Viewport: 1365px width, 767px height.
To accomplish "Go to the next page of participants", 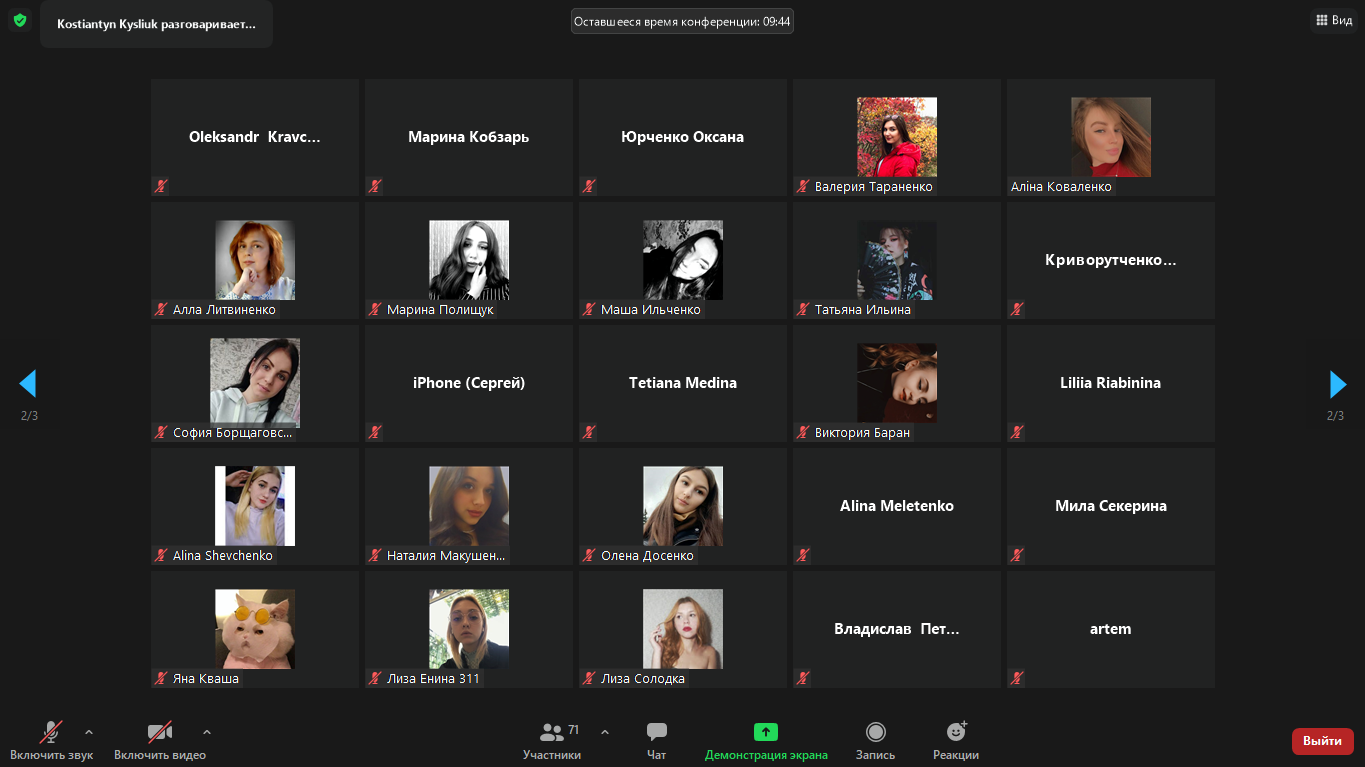I will 1337,384.
